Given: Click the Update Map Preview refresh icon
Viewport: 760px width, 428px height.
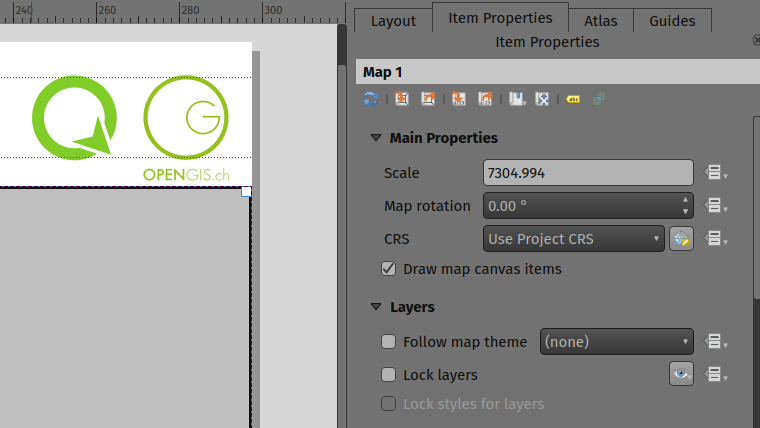Looking at the screenshot, I should 371,99.
